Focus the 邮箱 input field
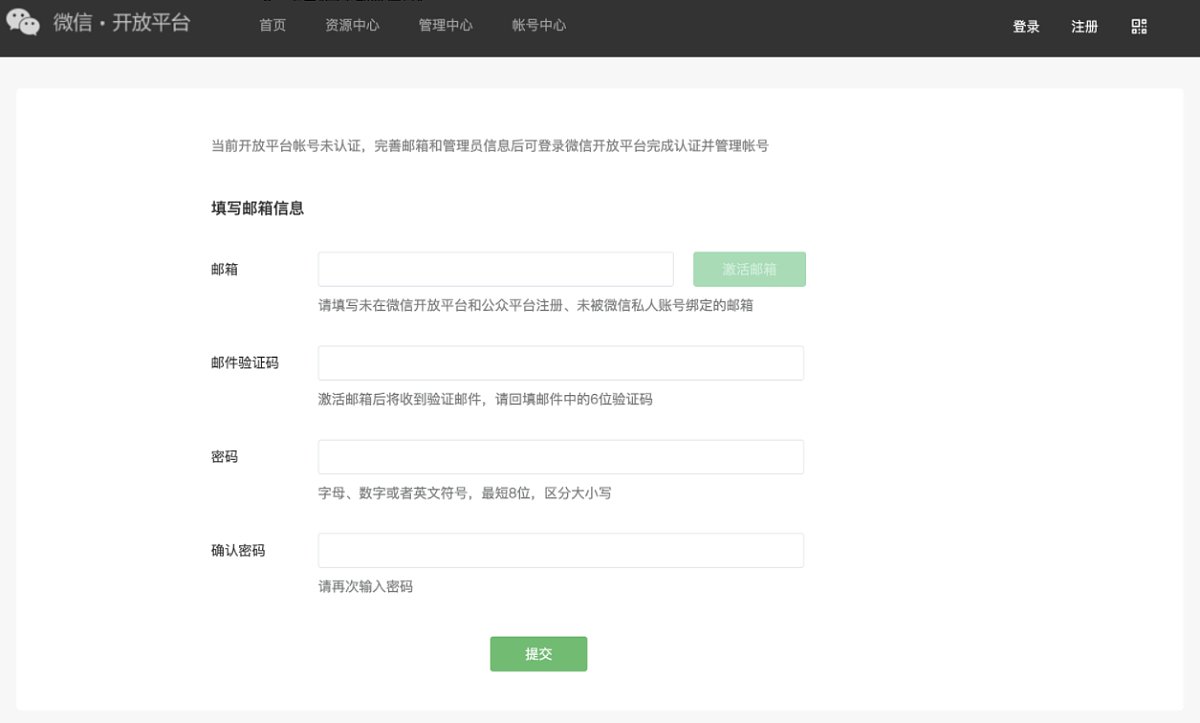Screen dimensions: 1200x723 pyautogui.click(x=496, y=269)
